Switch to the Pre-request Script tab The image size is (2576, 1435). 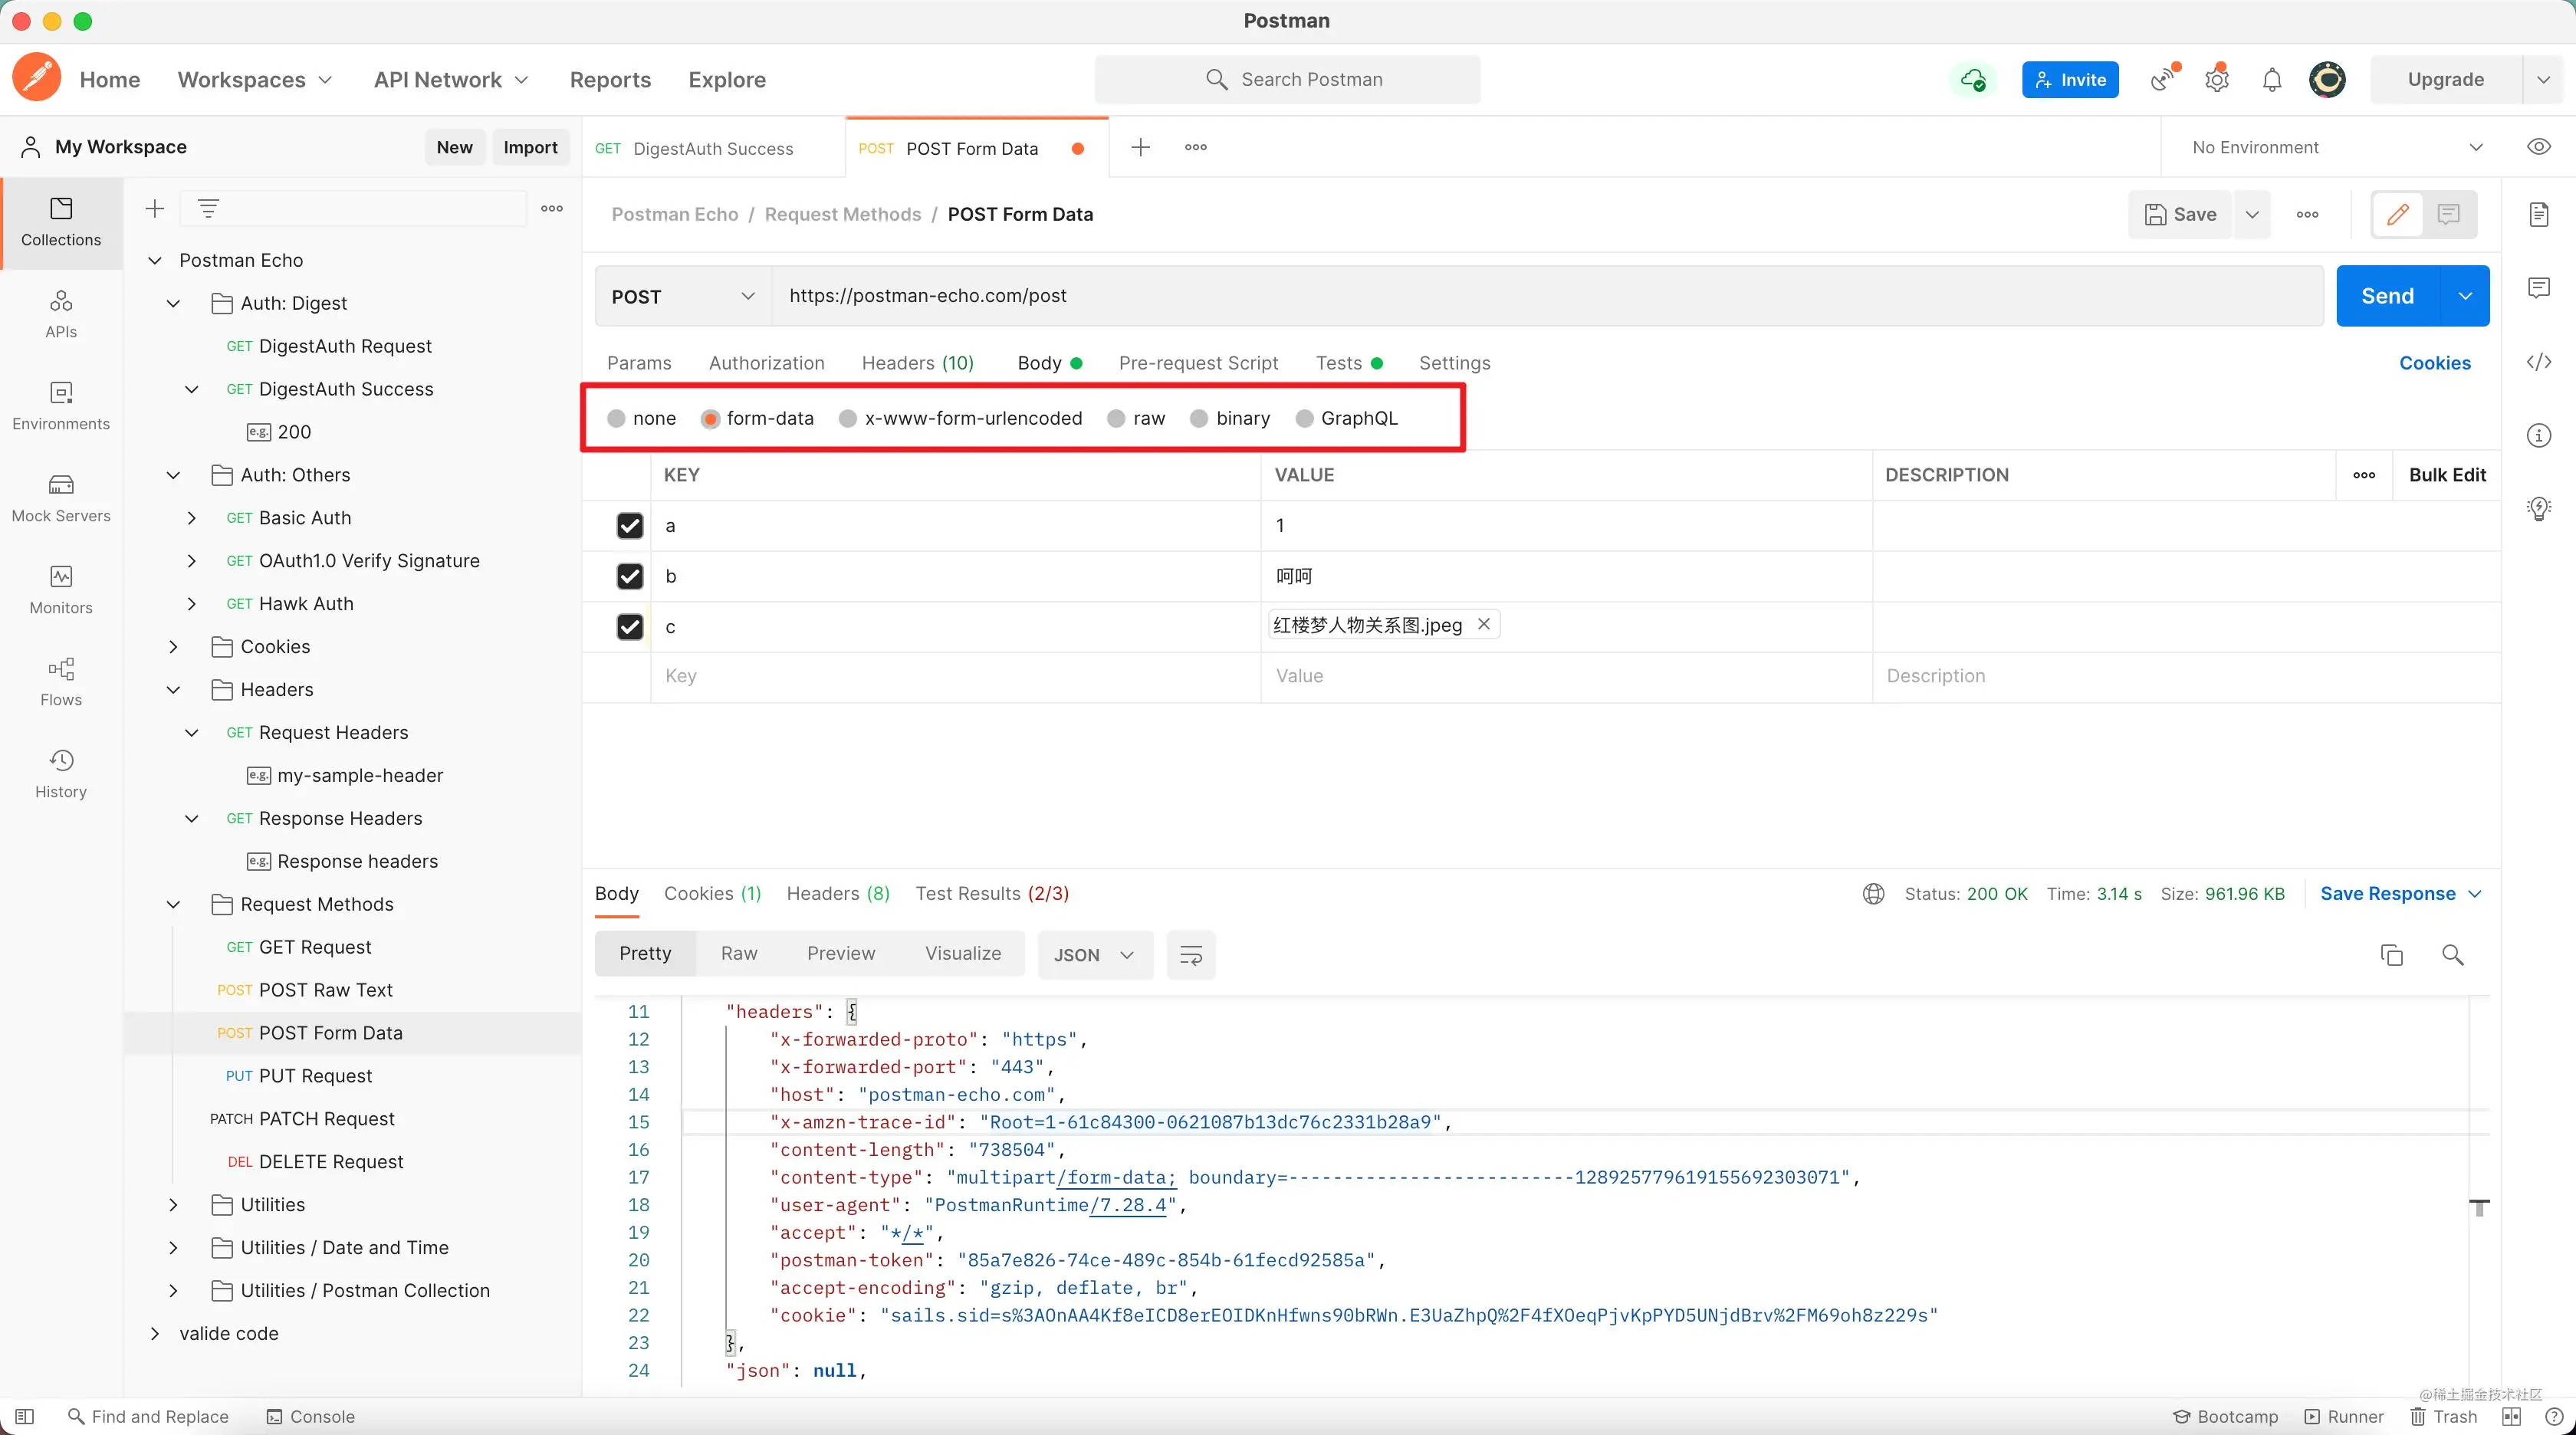coord(1198,363)
